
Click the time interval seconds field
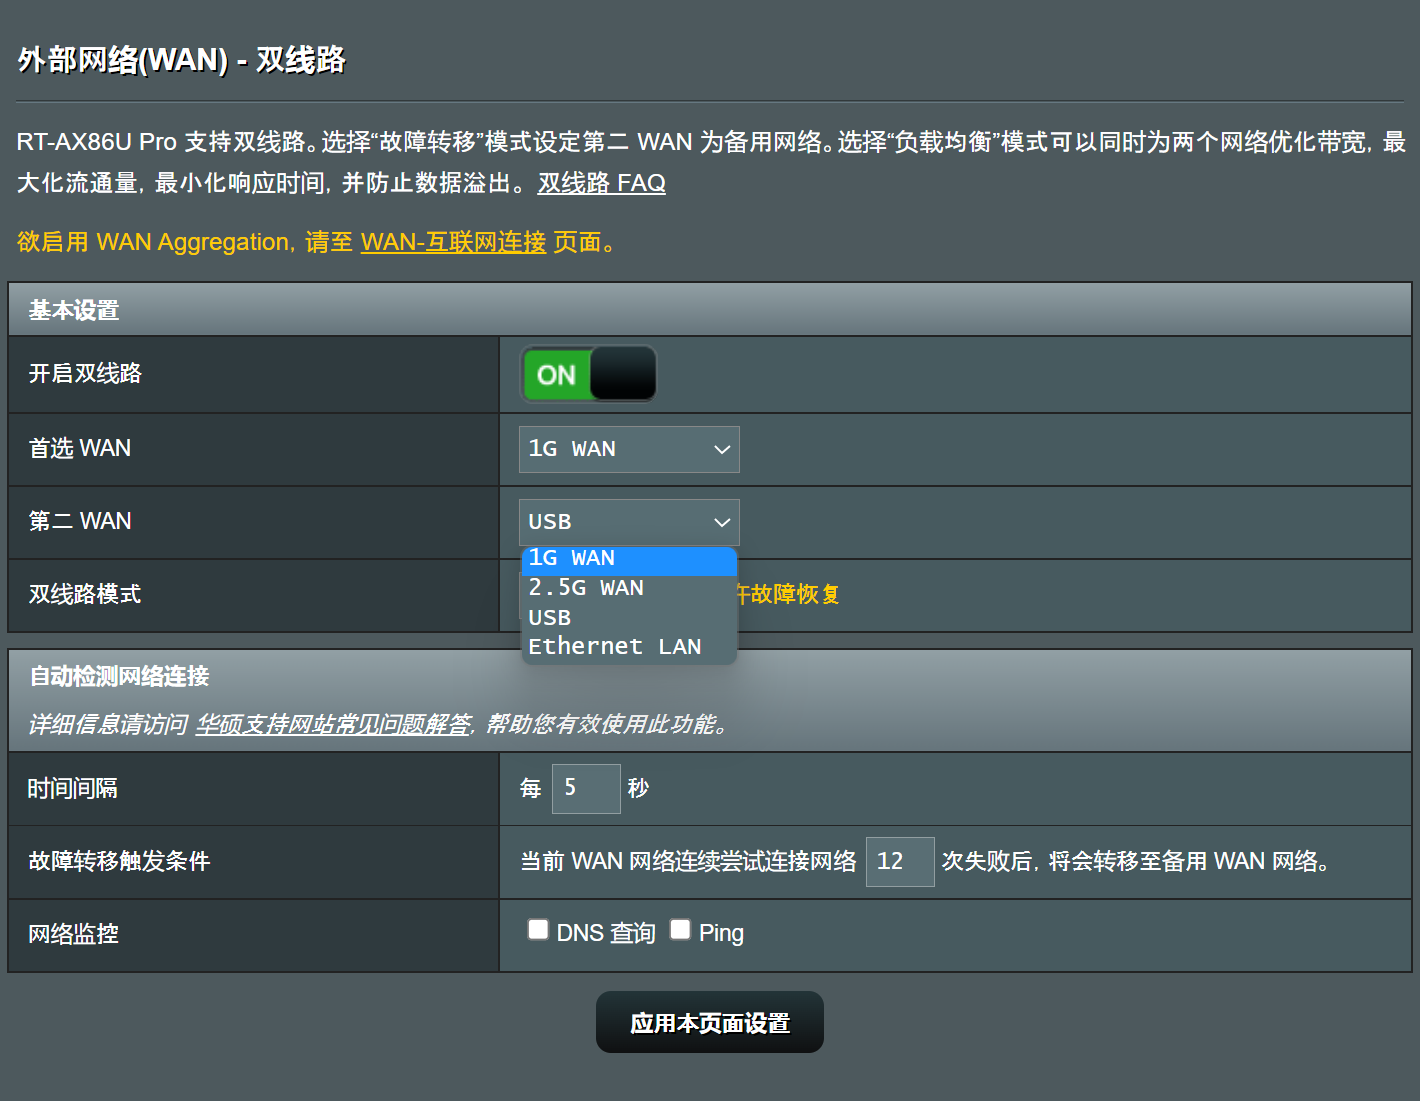pyautogui.click(x=585, y=788)
